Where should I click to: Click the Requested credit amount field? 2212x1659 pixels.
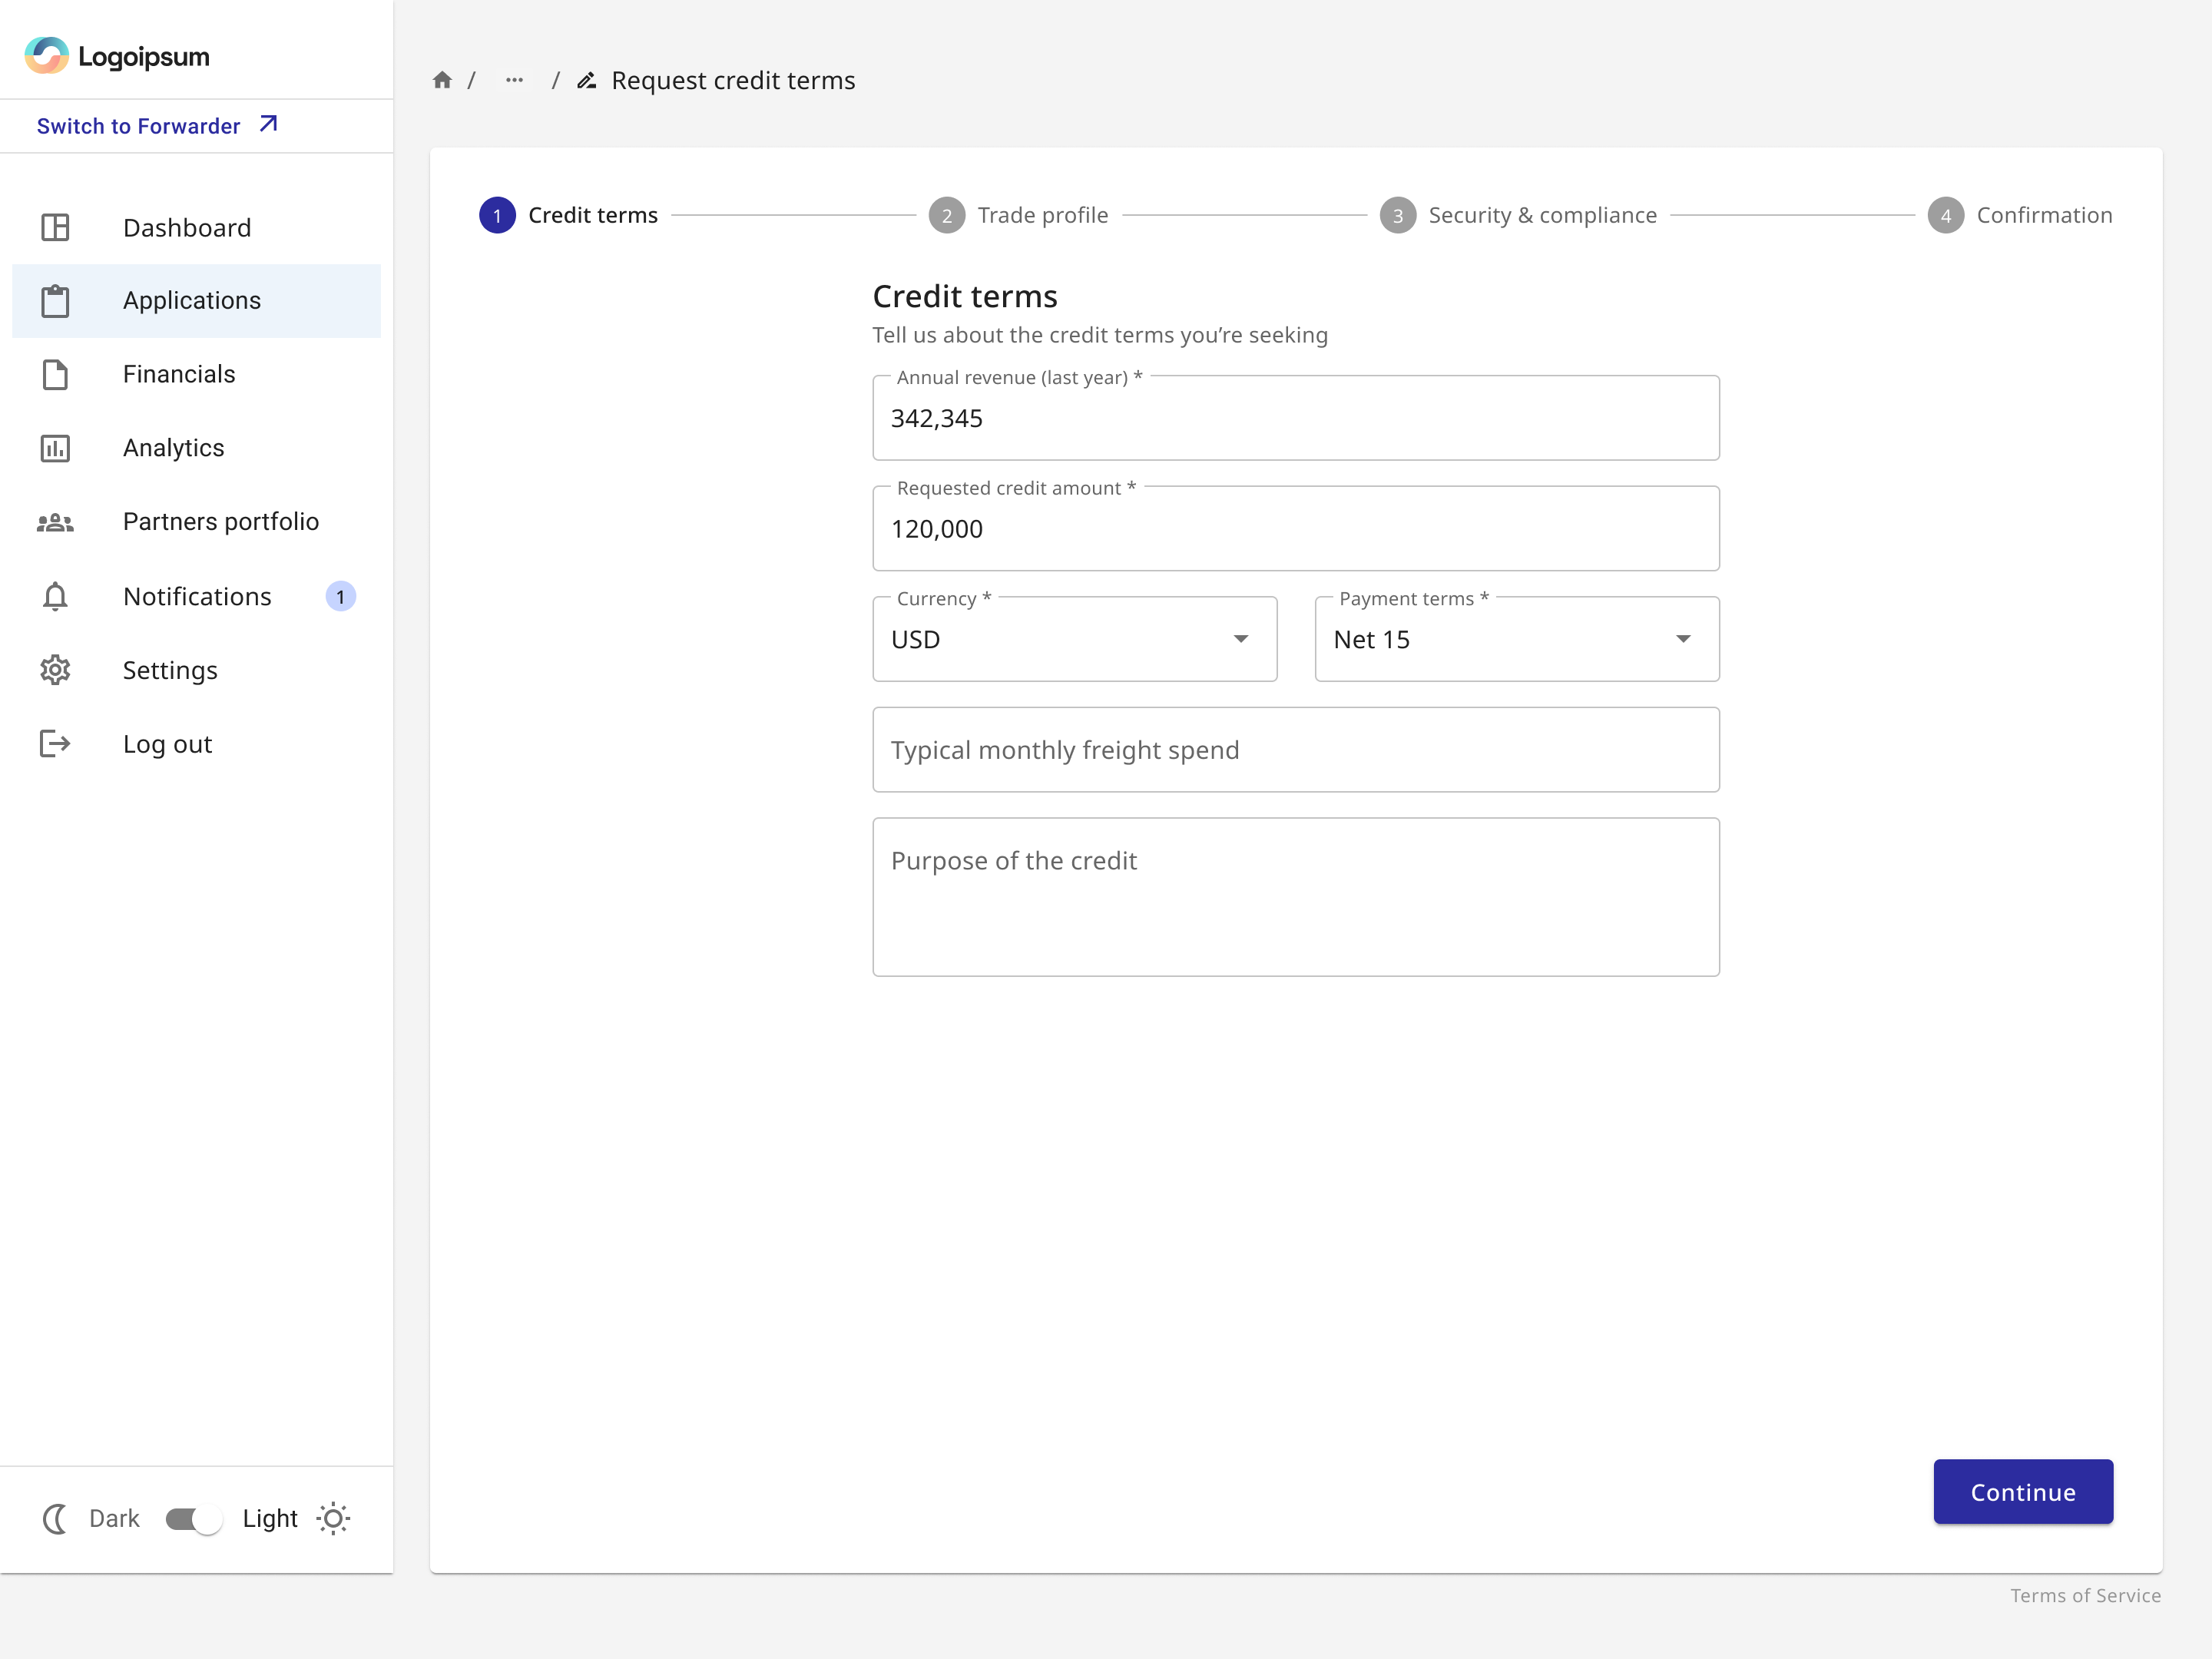coord(1296,529)
